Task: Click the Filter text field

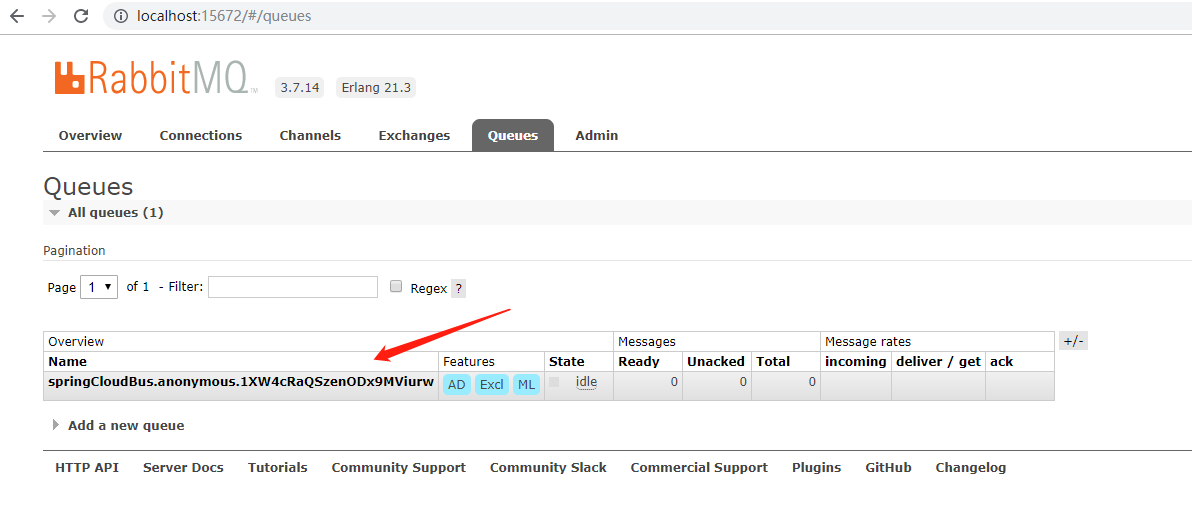Action: 293,287
